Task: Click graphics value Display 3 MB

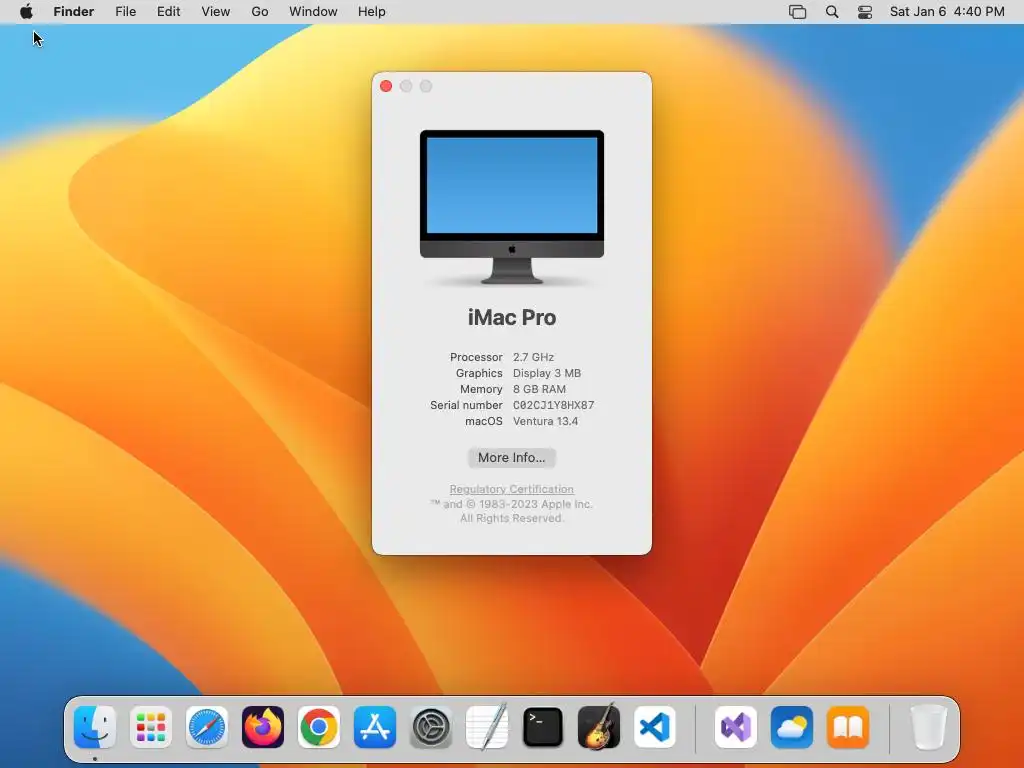Action: tap(547, 373)
